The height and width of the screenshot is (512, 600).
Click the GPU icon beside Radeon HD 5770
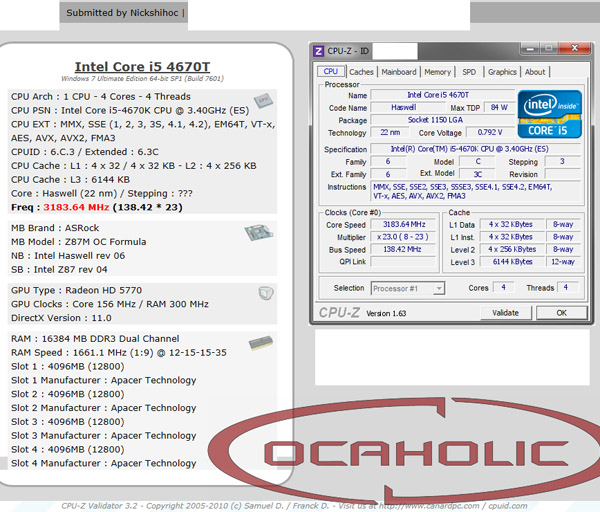tap(266, 293)
